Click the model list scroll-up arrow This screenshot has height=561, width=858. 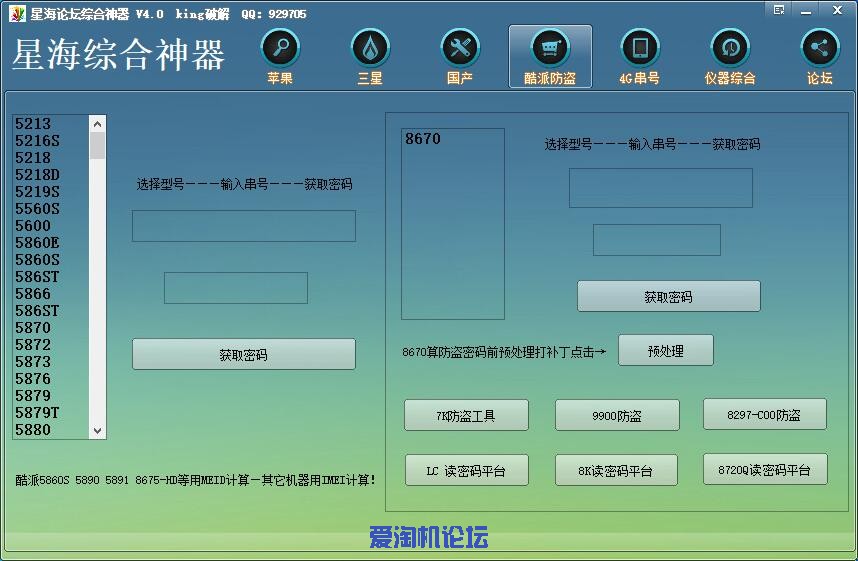coord(97,124)
